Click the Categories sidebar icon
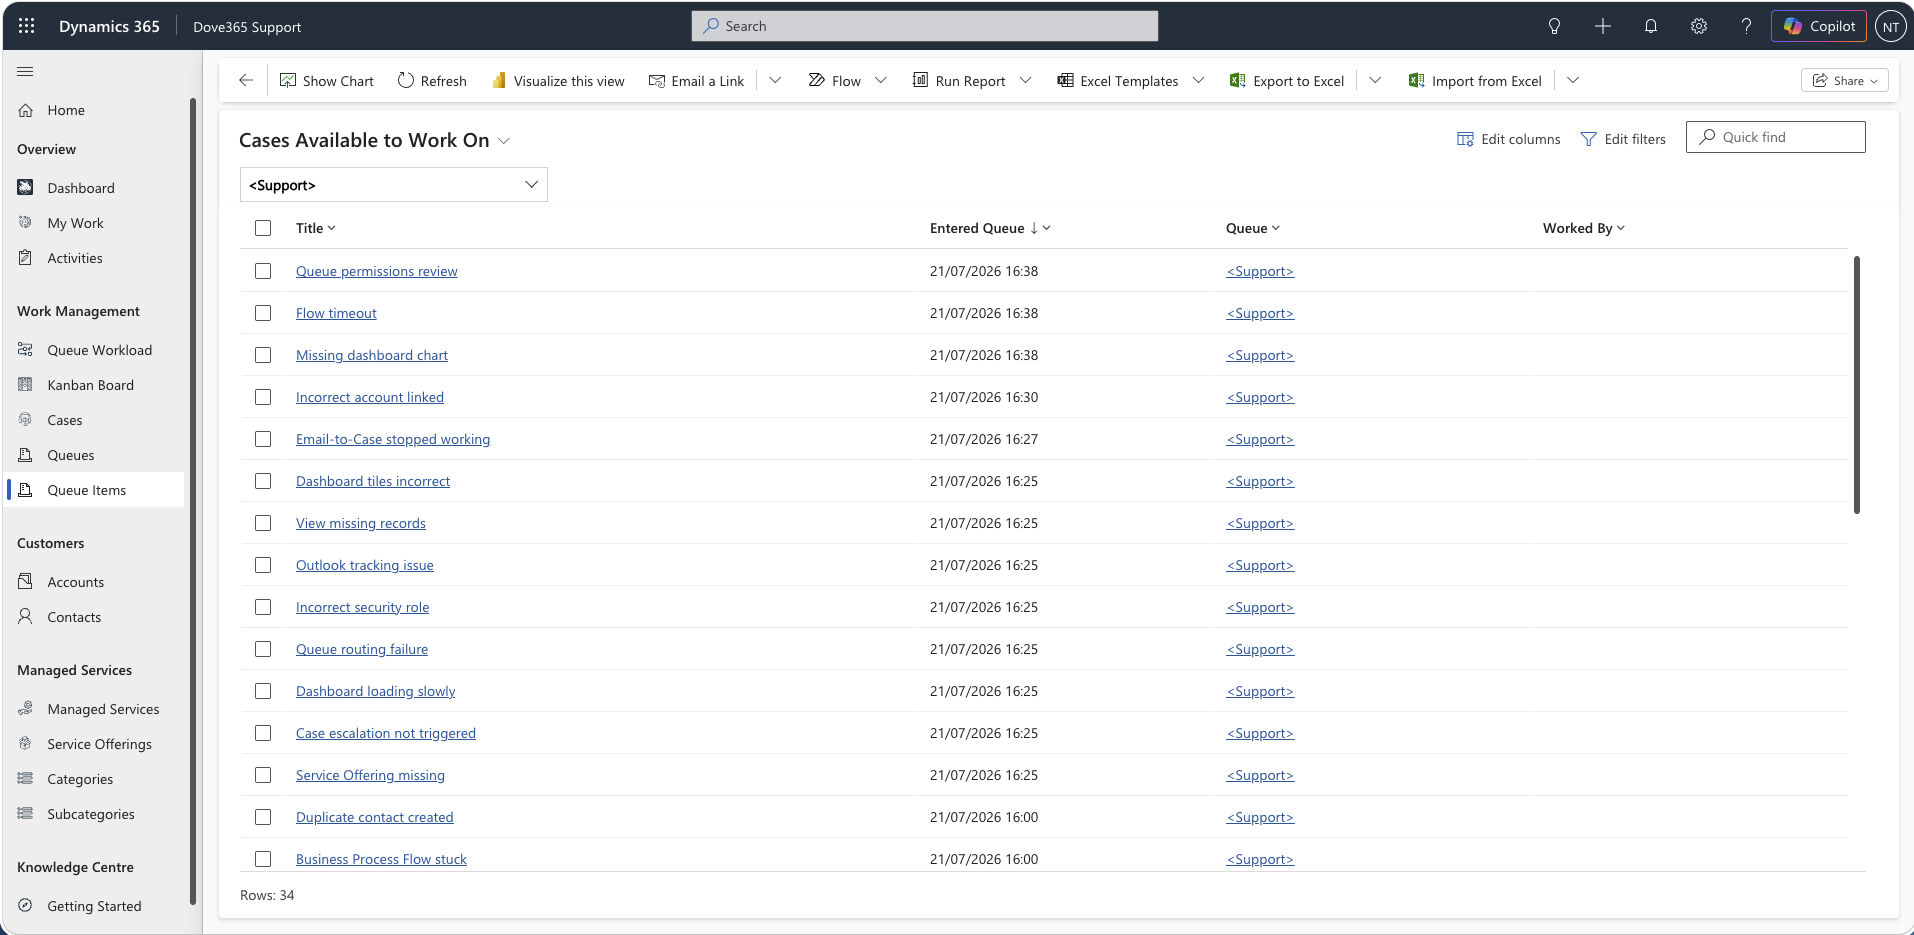 coord(26,778)
